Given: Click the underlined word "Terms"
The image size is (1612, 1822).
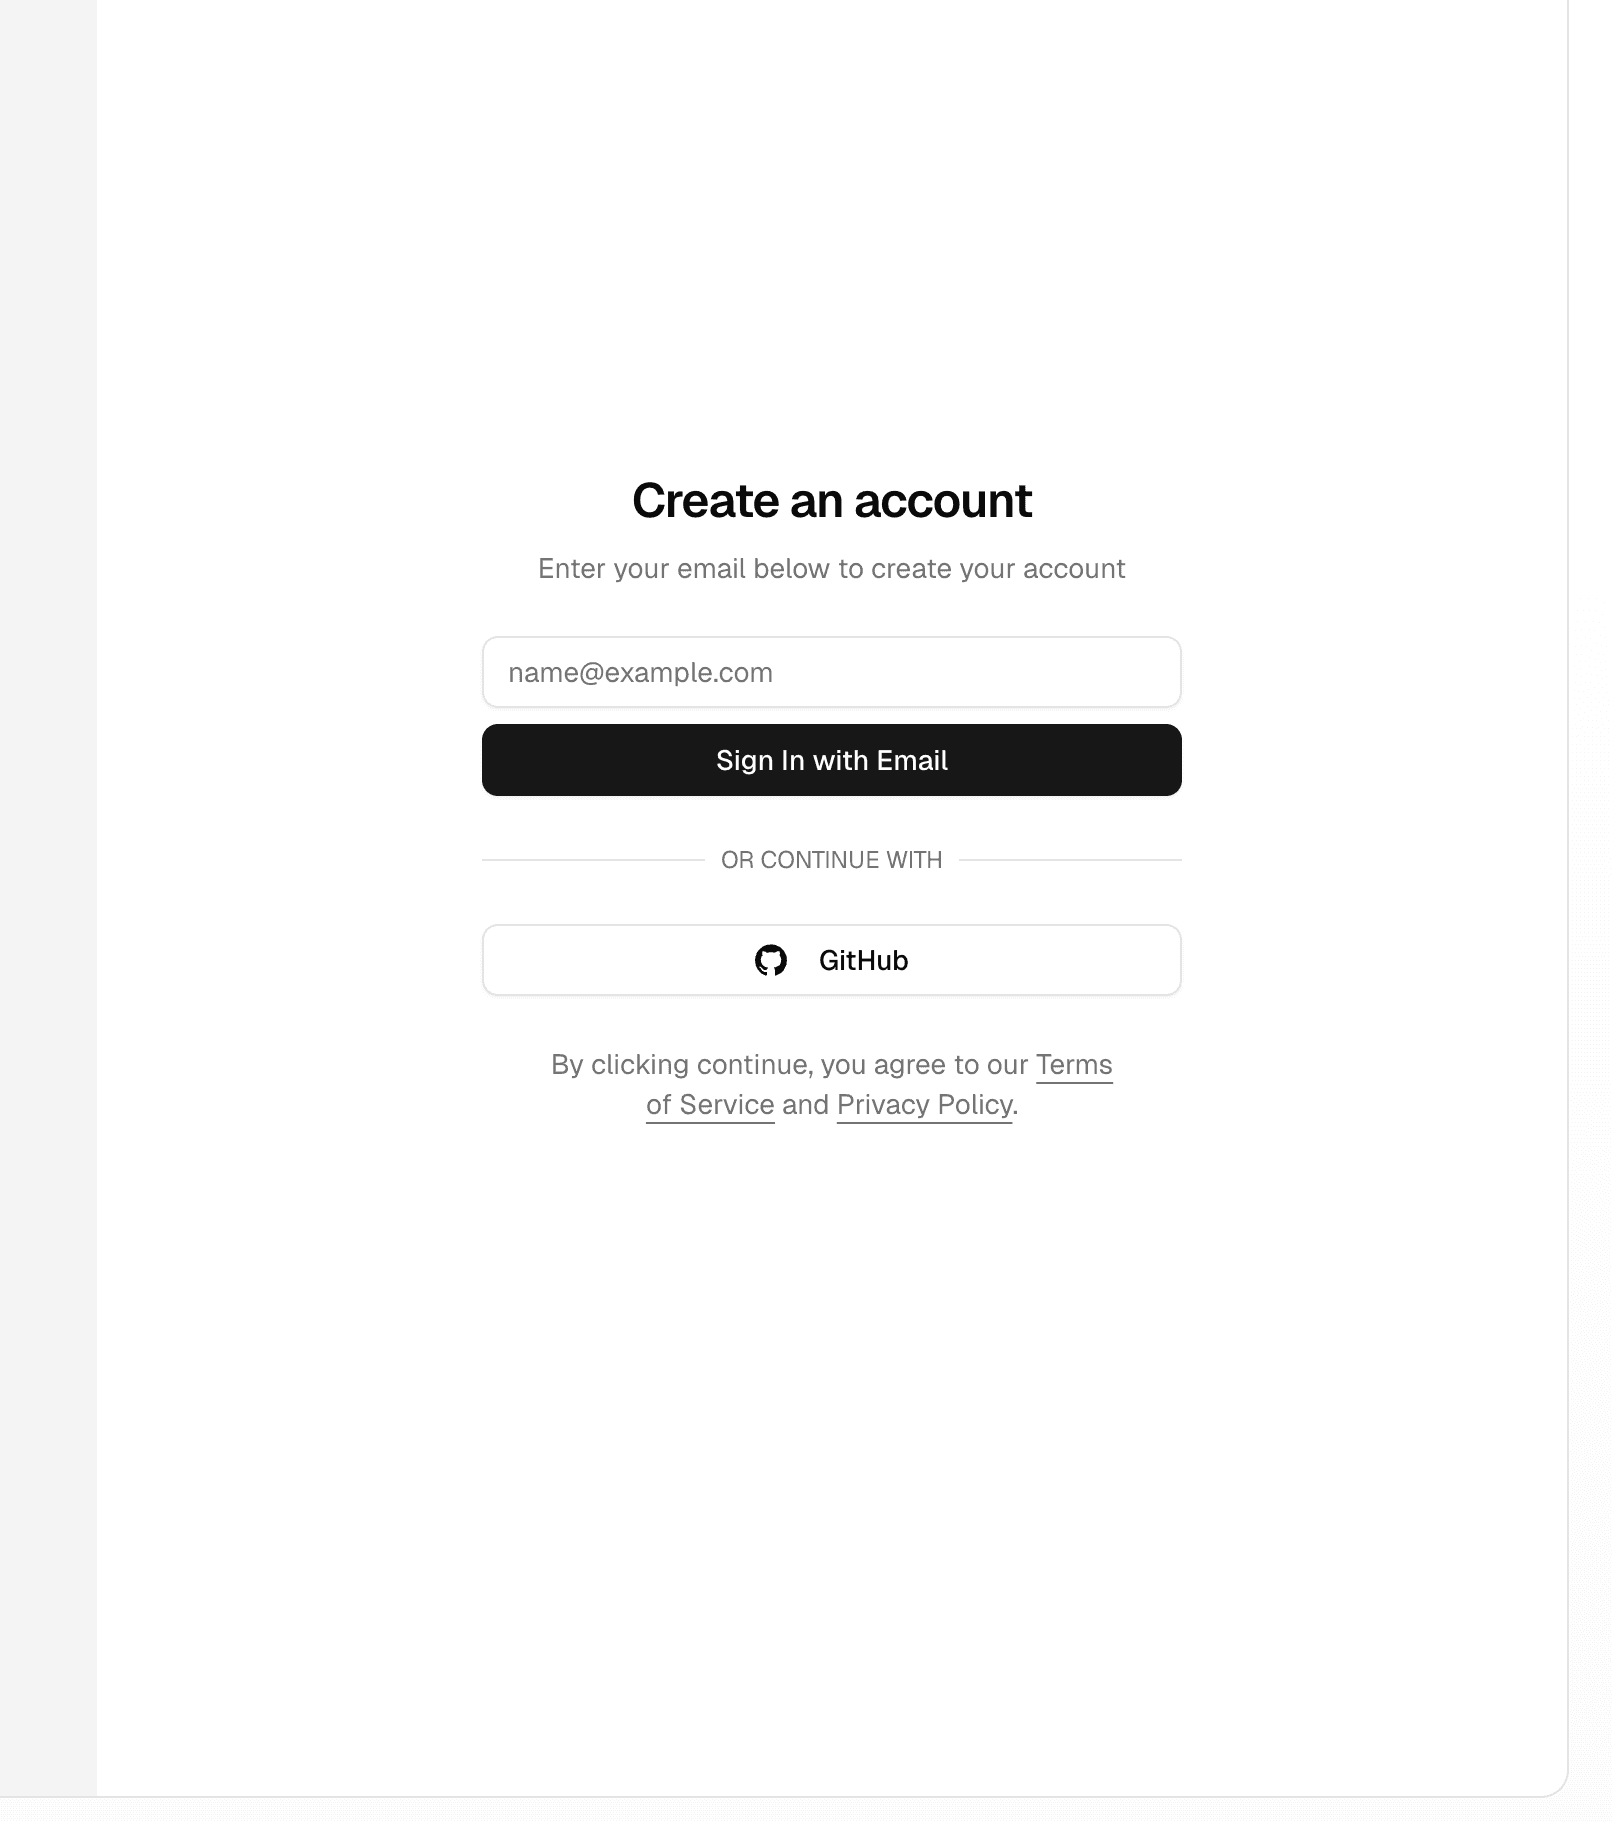Looking at the screenshot, I should click(1073, 1065).
